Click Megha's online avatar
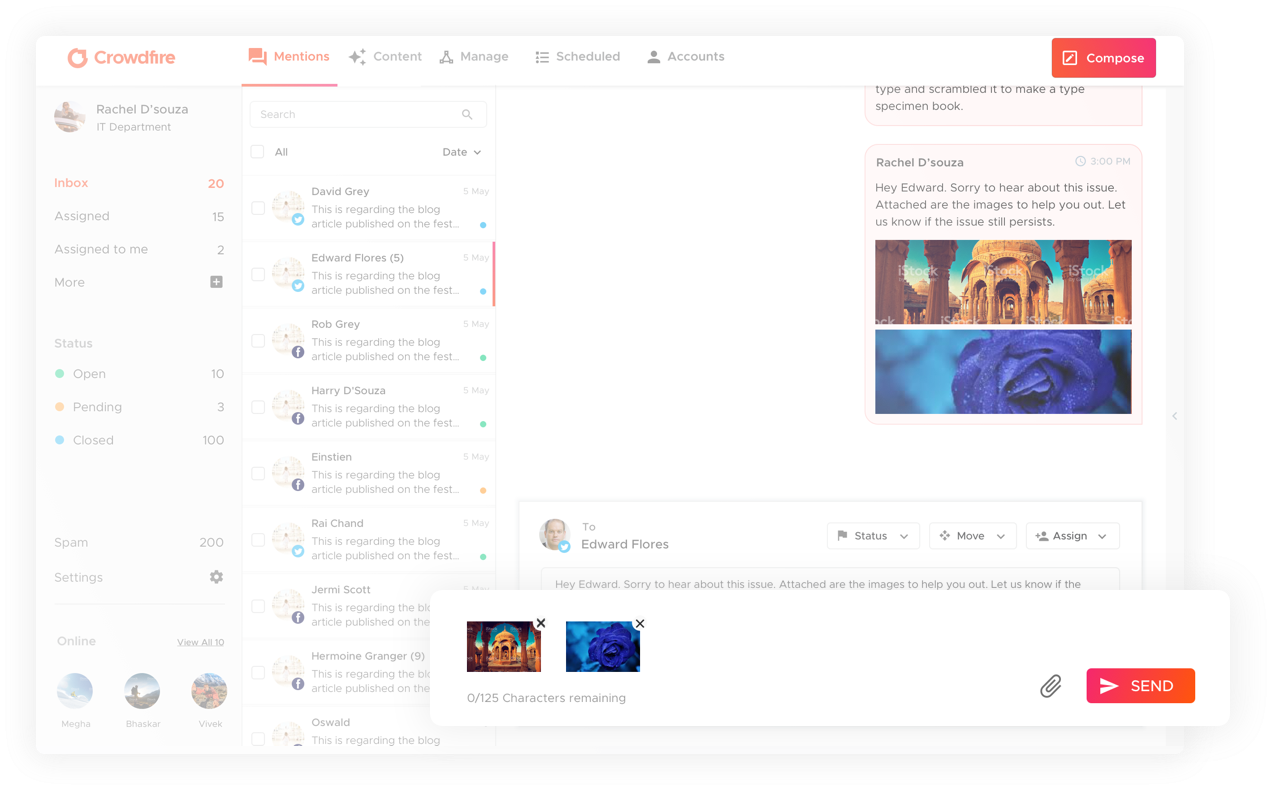The width and height of the screenshot is (1274, 790). (x=75, y=691)
